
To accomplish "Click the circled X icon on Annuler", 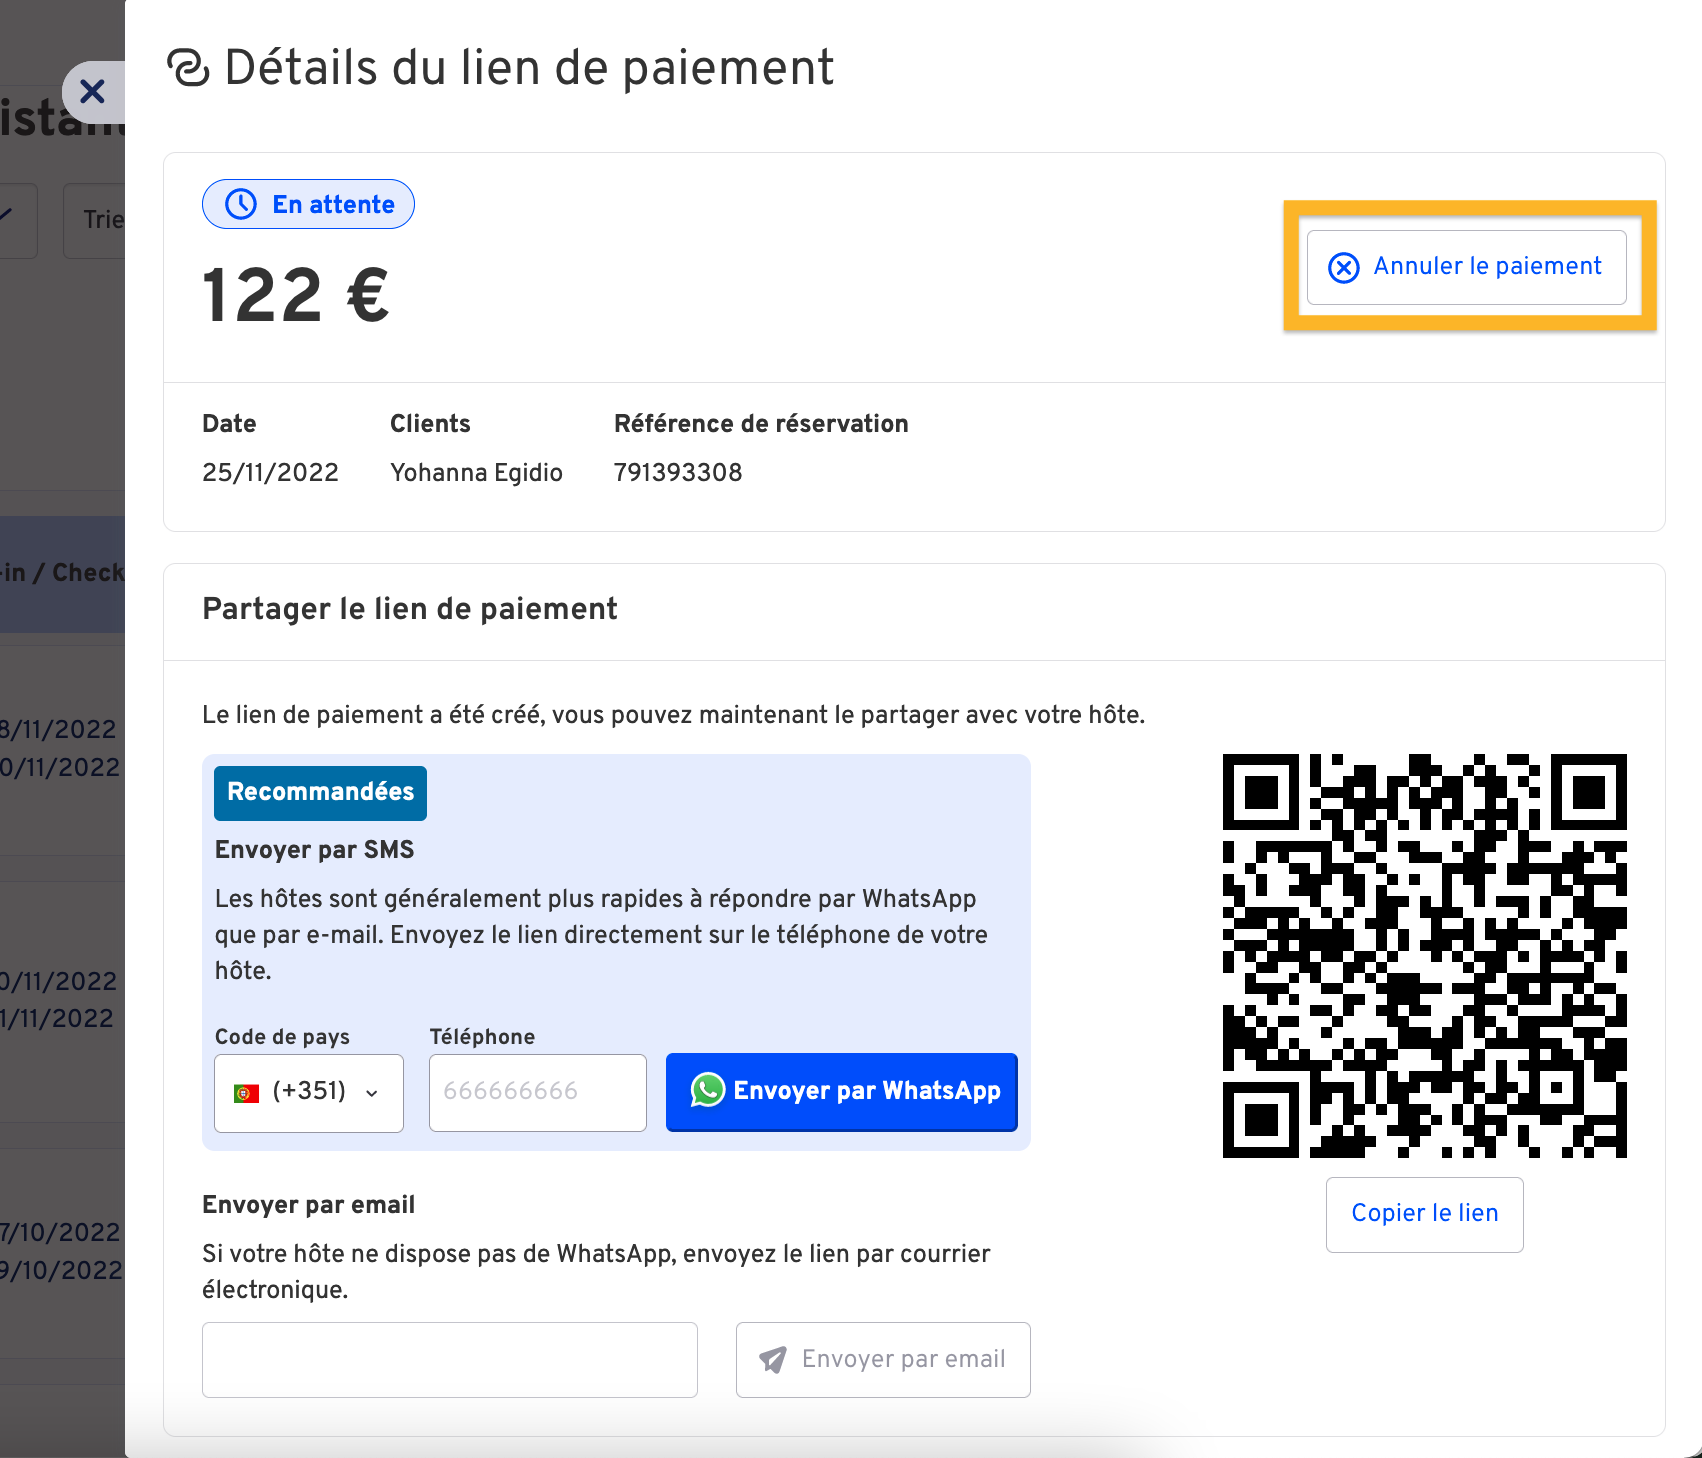I will coord(1344,267).
